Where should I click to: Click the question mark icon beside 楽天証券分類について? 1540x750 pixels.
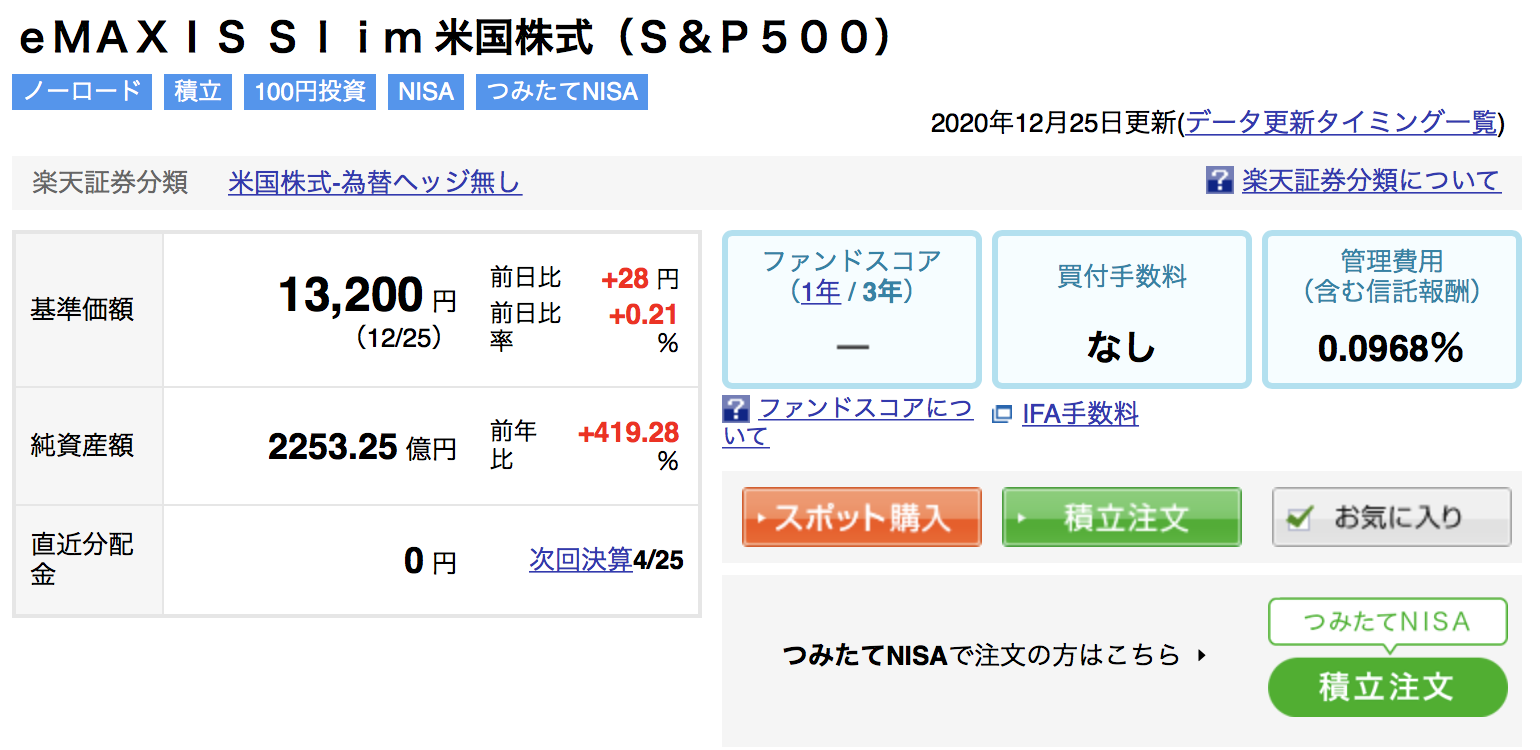(x=1220, y=180)
